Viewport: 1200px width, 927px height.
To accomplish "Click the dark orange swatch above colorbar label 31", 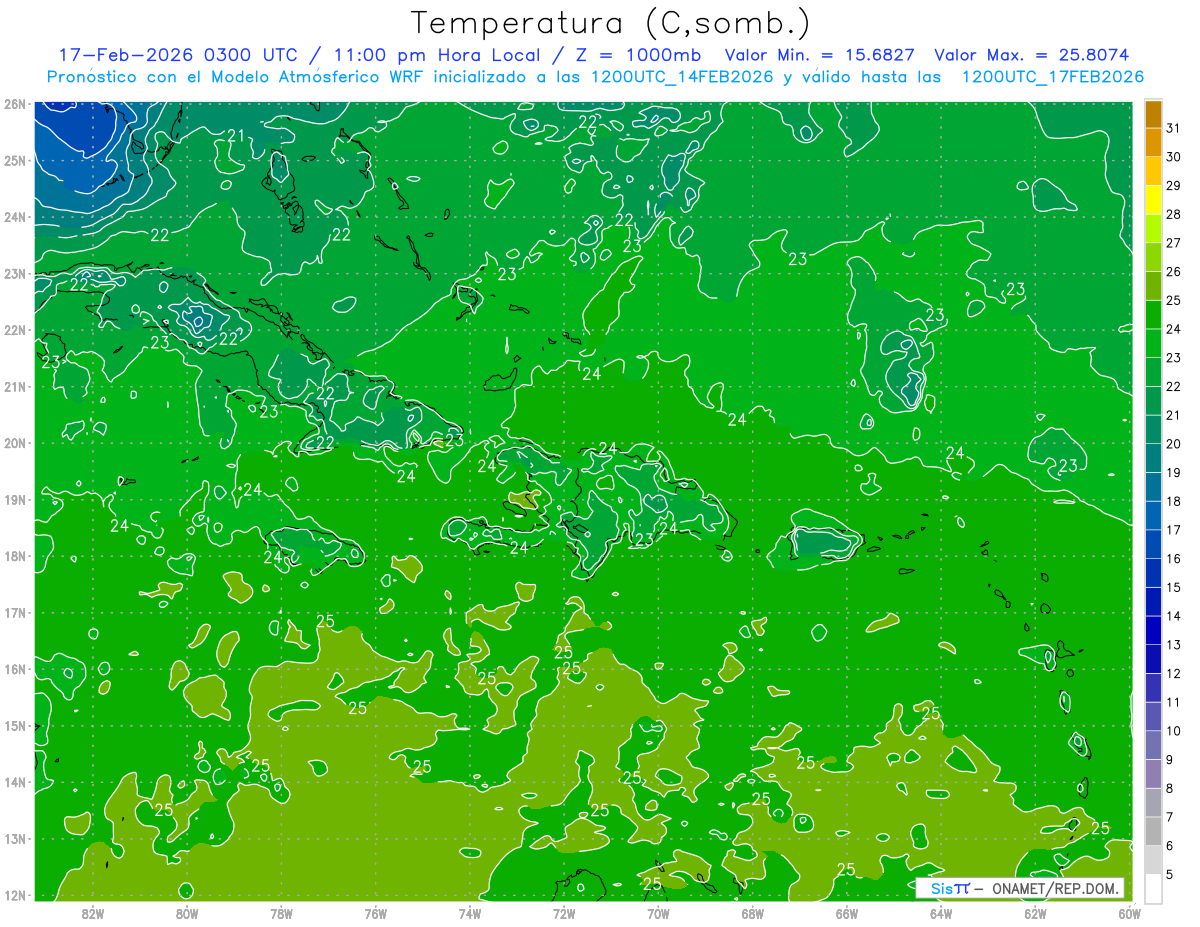I will (1153, 114).
